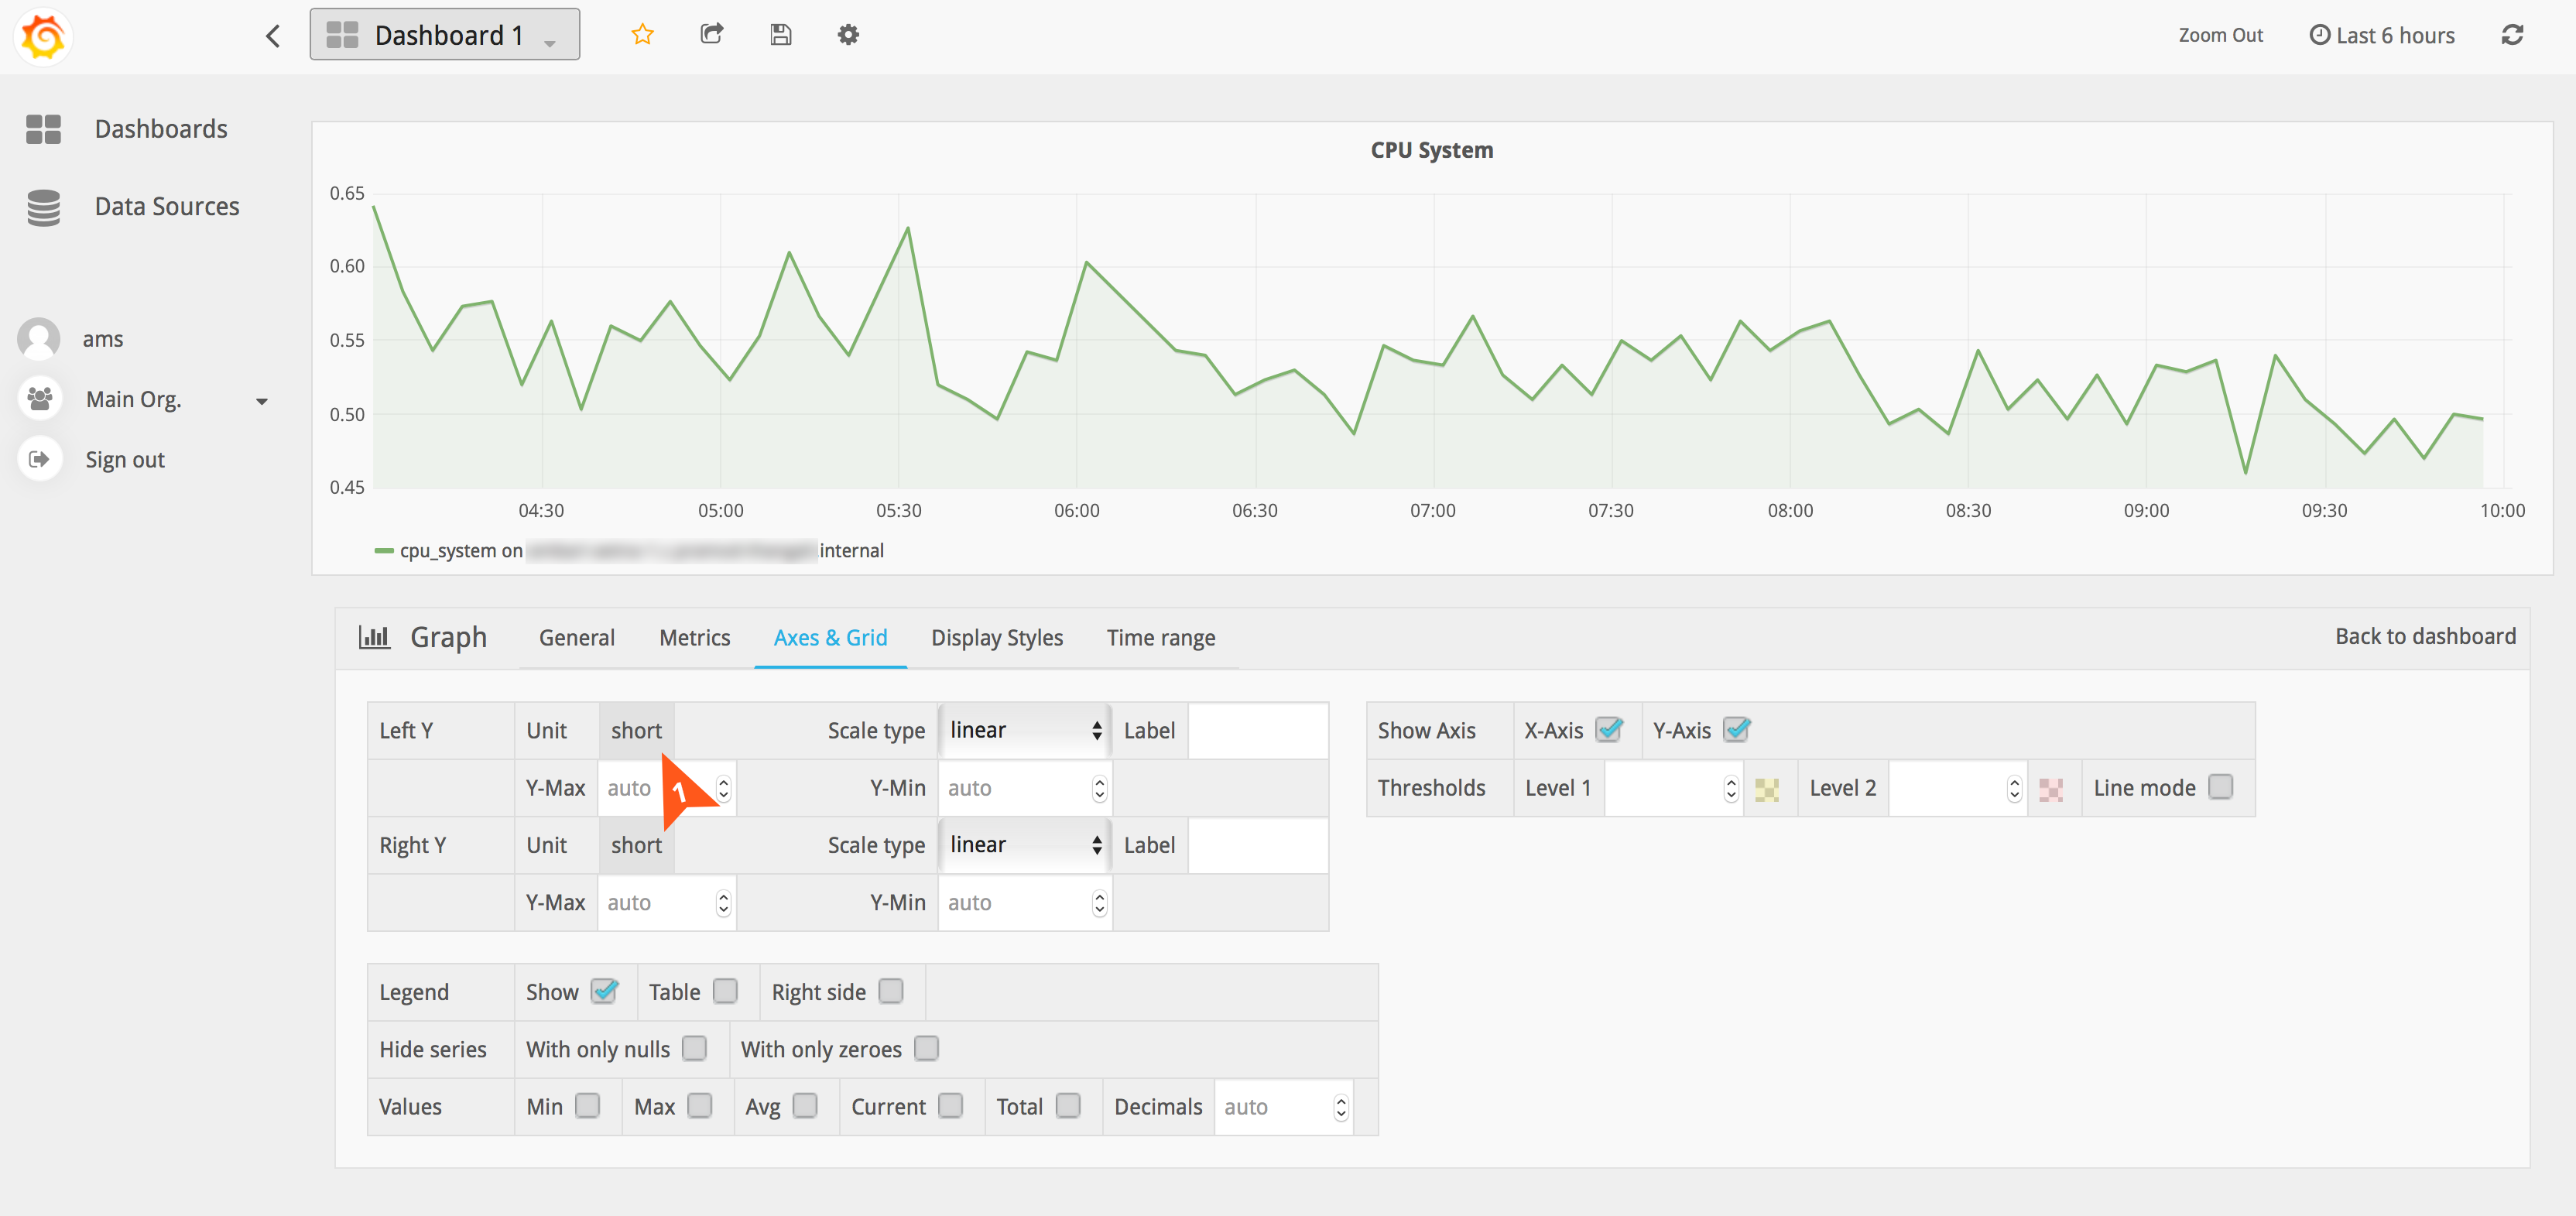Enable threshold Line mode checkbox
Screen dimensions: 2576x1216
[x=2220, y=787]
